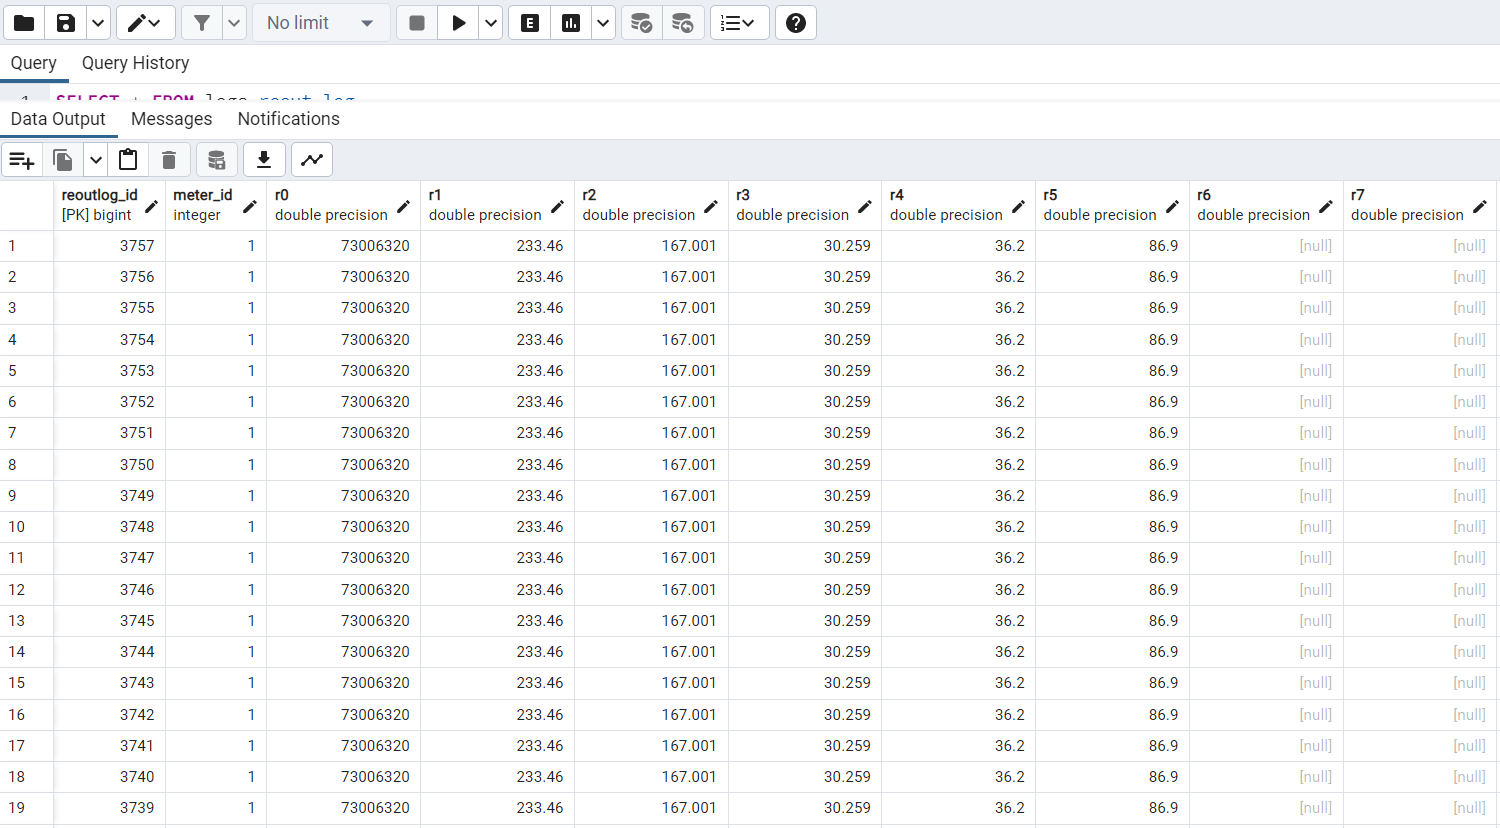
Task: Open the Macros list dropdown
Action: (739, 23)
